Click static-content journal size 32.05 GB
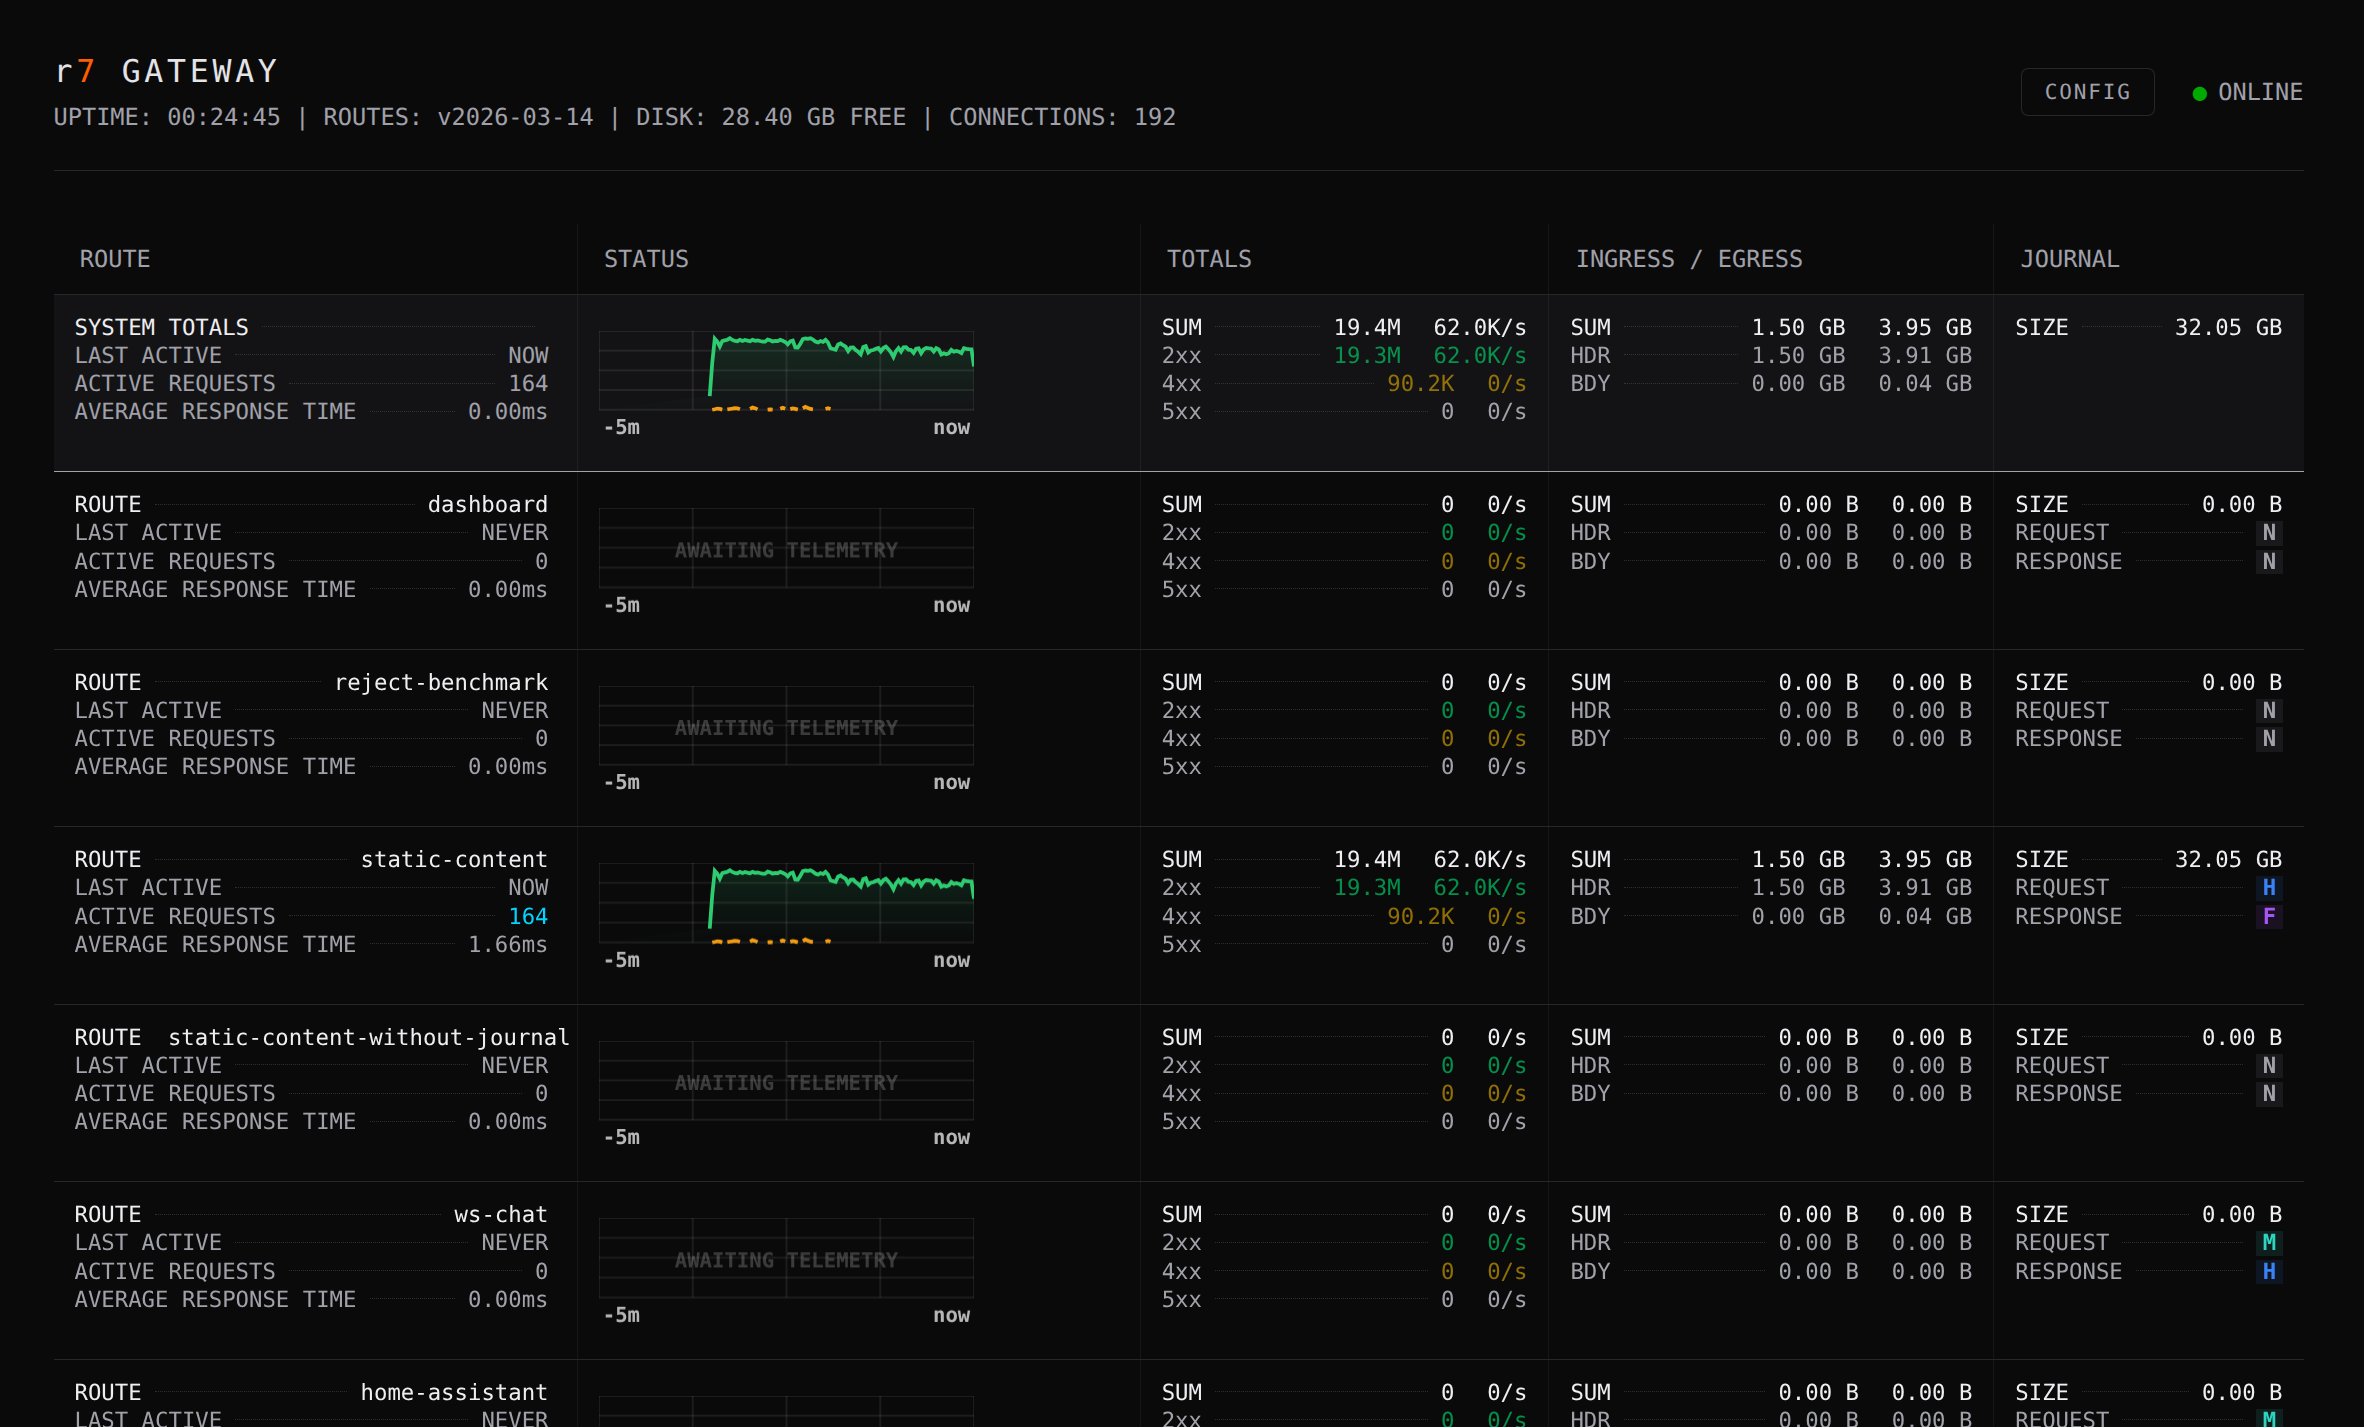2364x1427 pixels. click(2228, 860)
